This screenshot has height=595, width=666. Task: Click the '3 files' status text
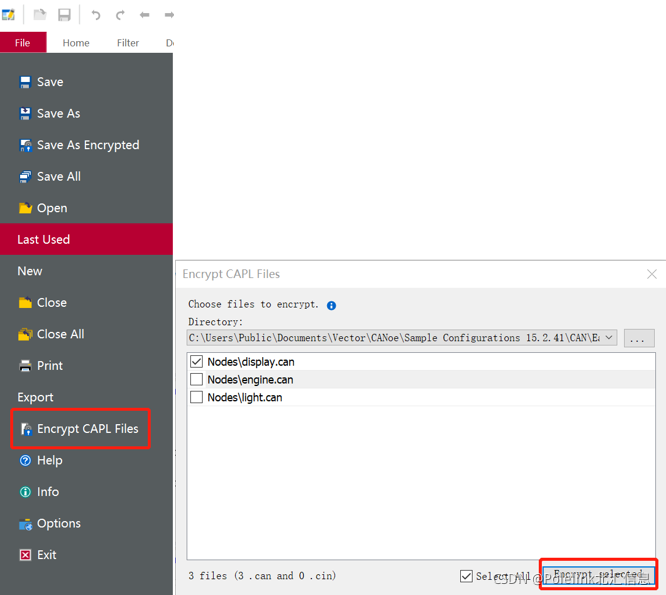[x=262, y=576]
